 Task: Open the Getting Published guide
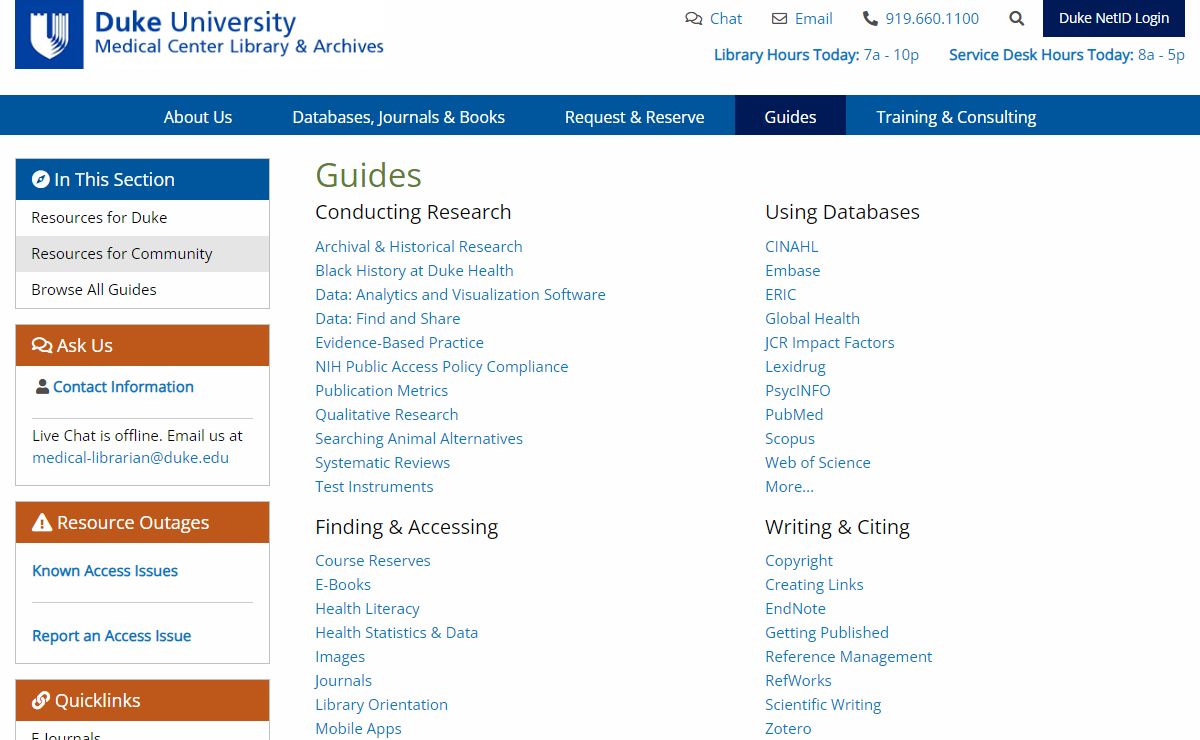click(x=826, y=632)
